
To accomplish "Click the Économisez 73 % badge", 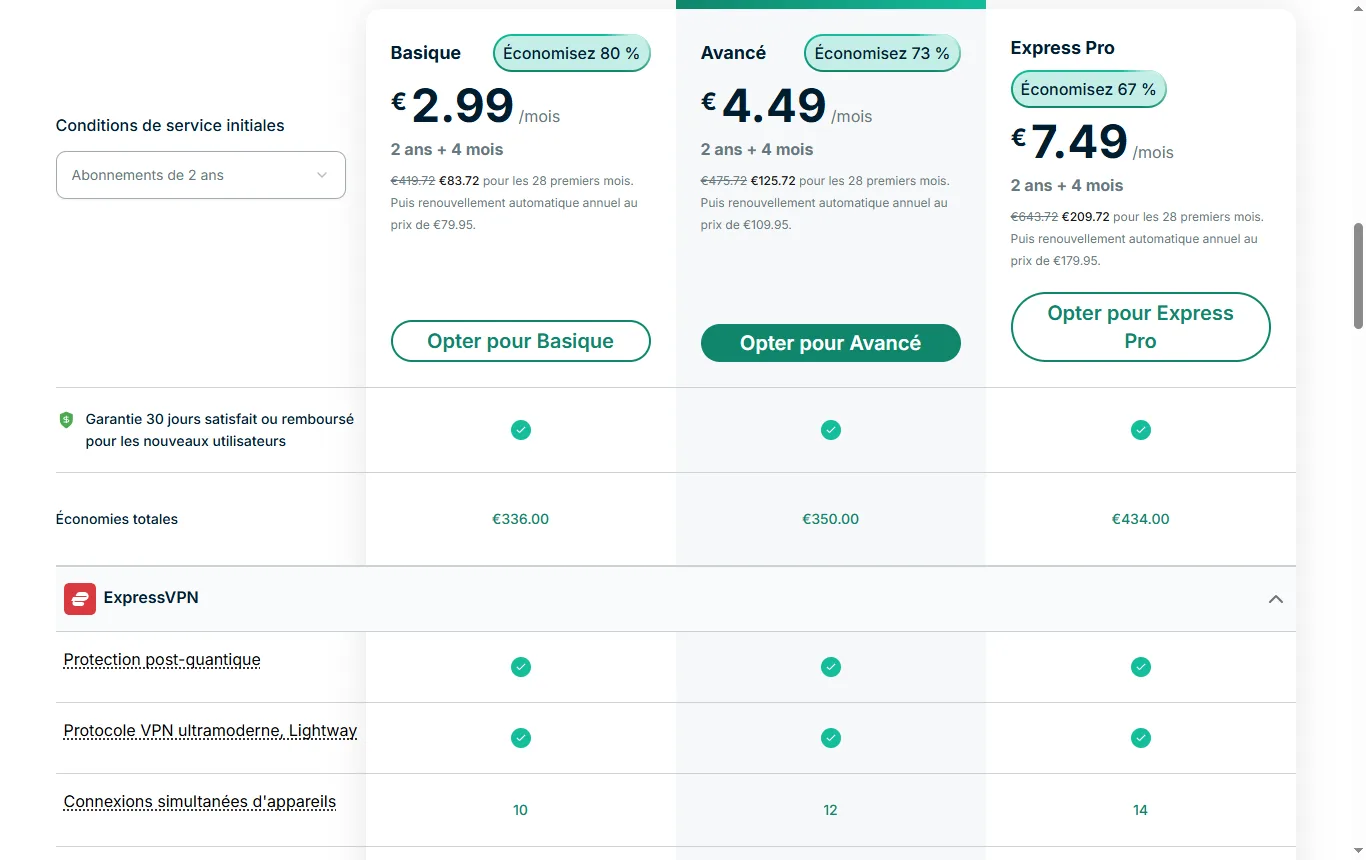I will (882, 53).
